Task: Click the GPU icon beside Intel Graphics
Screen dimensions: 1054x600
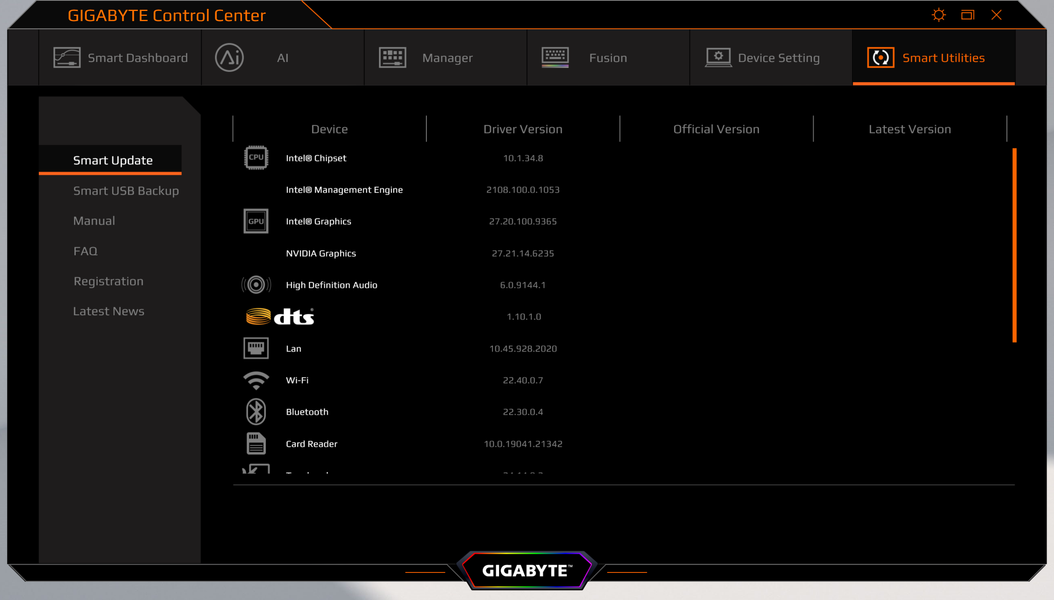Action: [256, 221]
